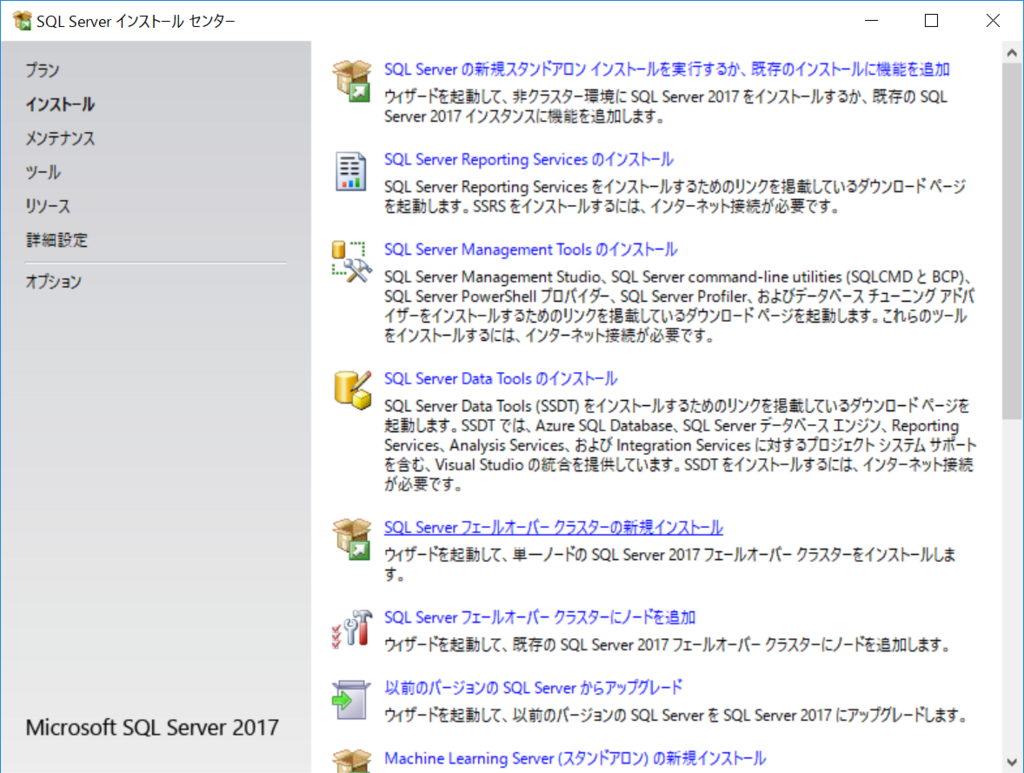Open the ツール page
This screenshot has height=773, width=1024.
(x=43, y=172)
